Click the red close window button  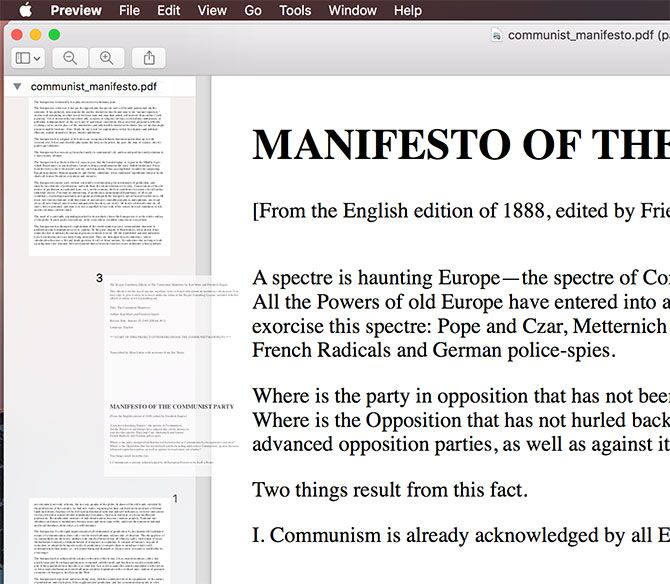[x=17, y=35]
